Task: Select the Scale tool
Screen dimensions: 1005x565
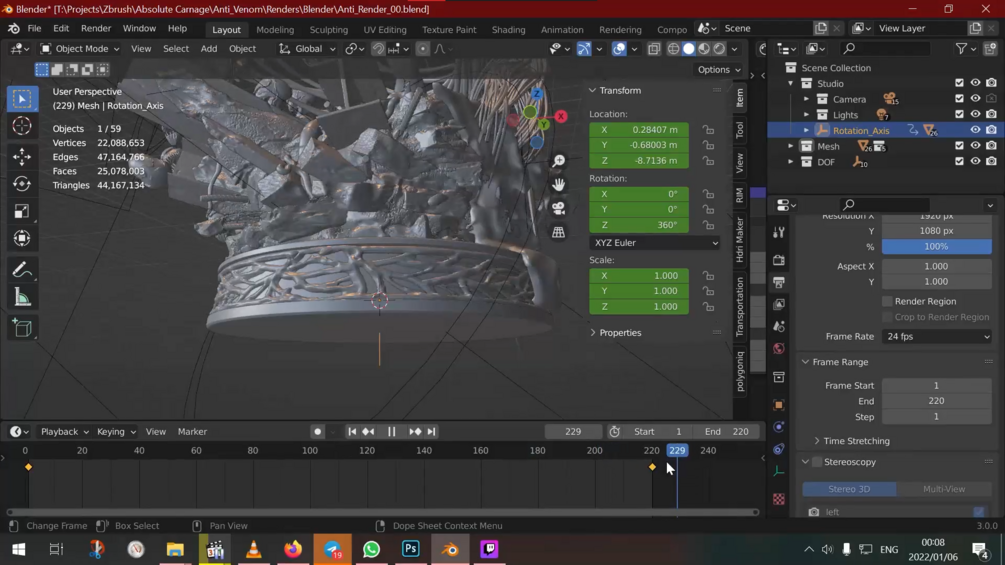Action: click(x=22, y=211)
